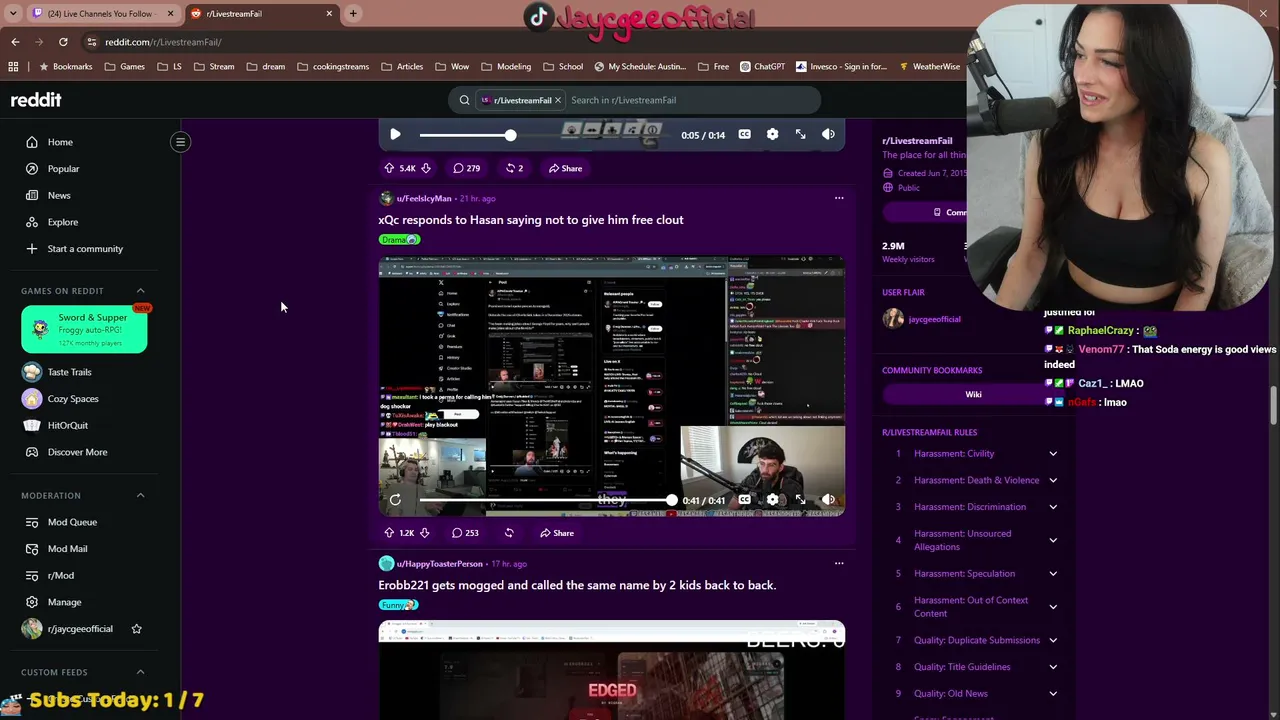This screenshot has height=720, width=1280.
Task: Open the Mod Queue
Action: pyautogui.click(x=72, y=522)
